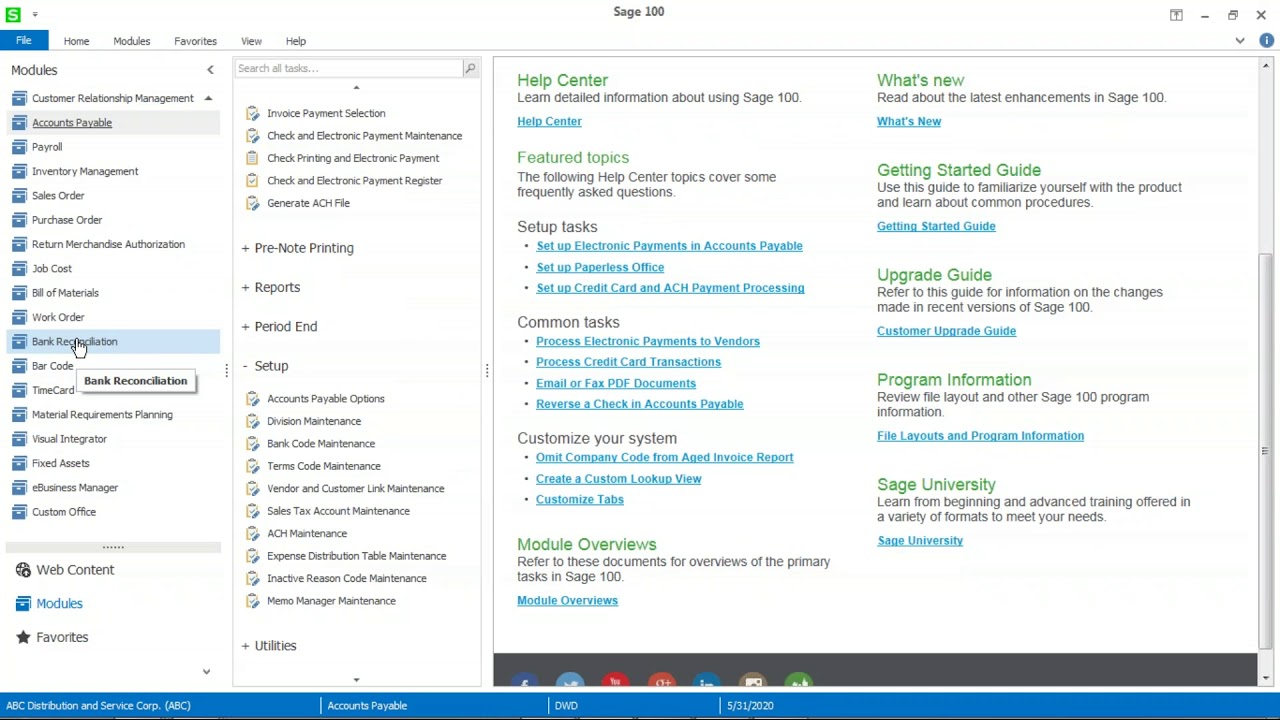Open the quick access toolbar dropdown arrow

click(35, 14)
